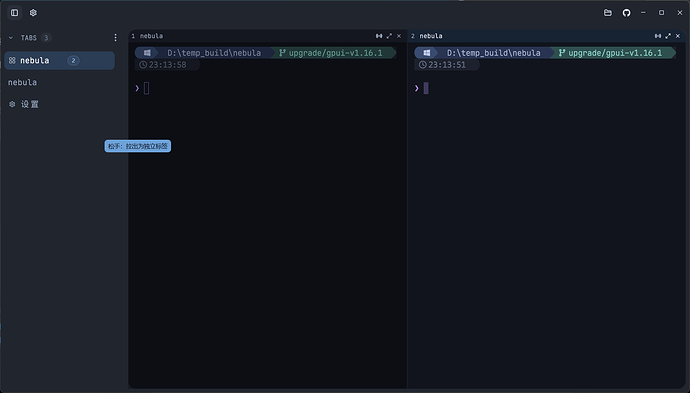Image resolution: width=690 pixels, height=393 pixels.
Task: Click the '2 nebula' pane title
Action: point(426,36)
